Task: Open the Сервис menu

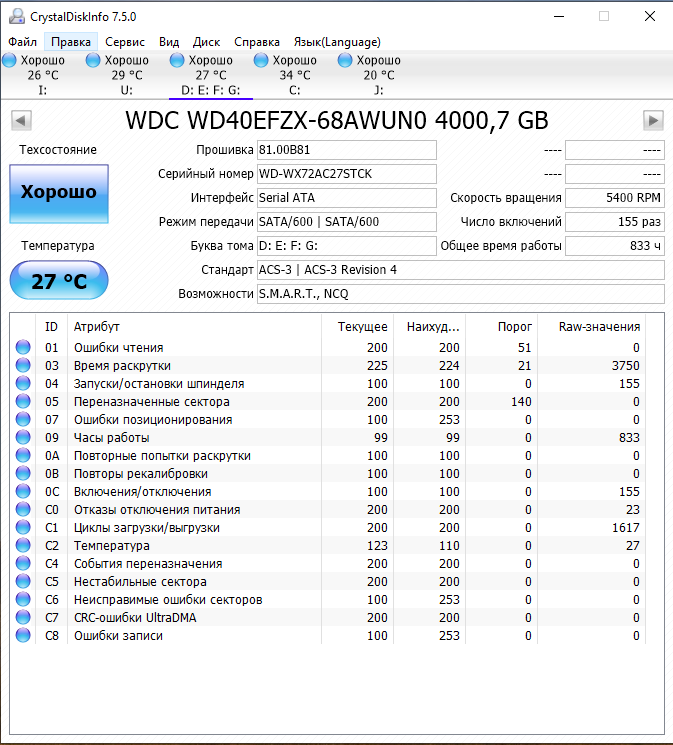Action: [125, 42]
